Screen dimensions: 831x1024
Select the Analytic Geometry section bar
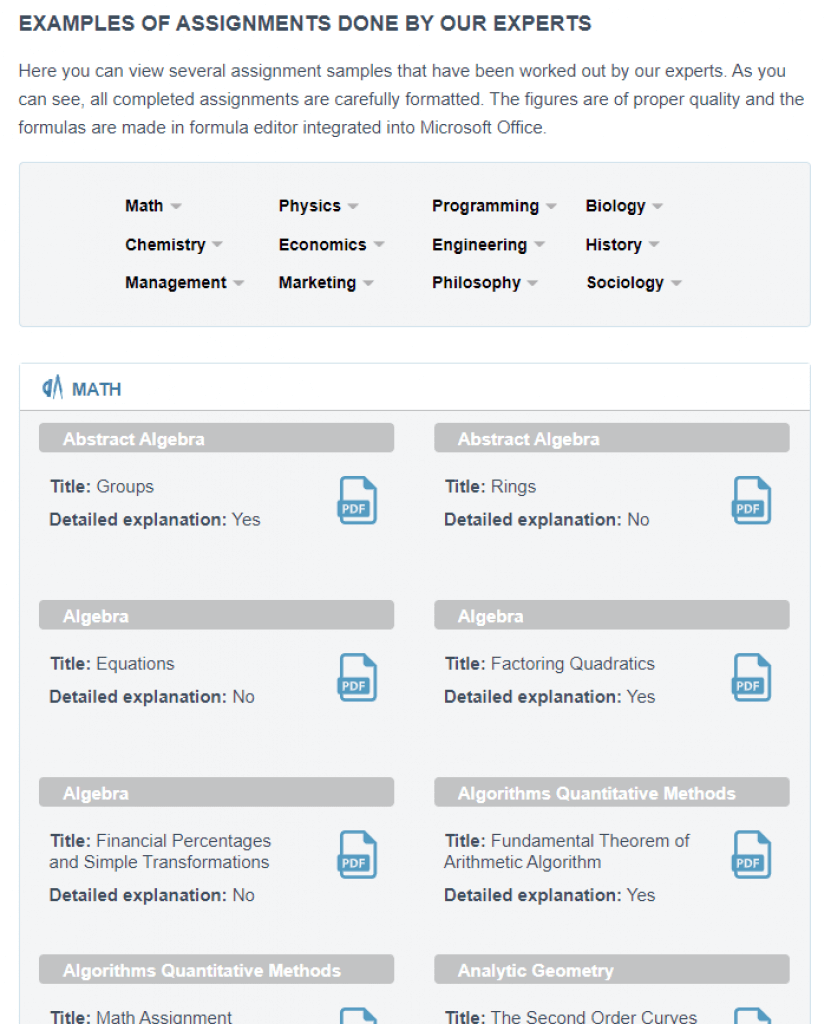[x=611, y=969]
